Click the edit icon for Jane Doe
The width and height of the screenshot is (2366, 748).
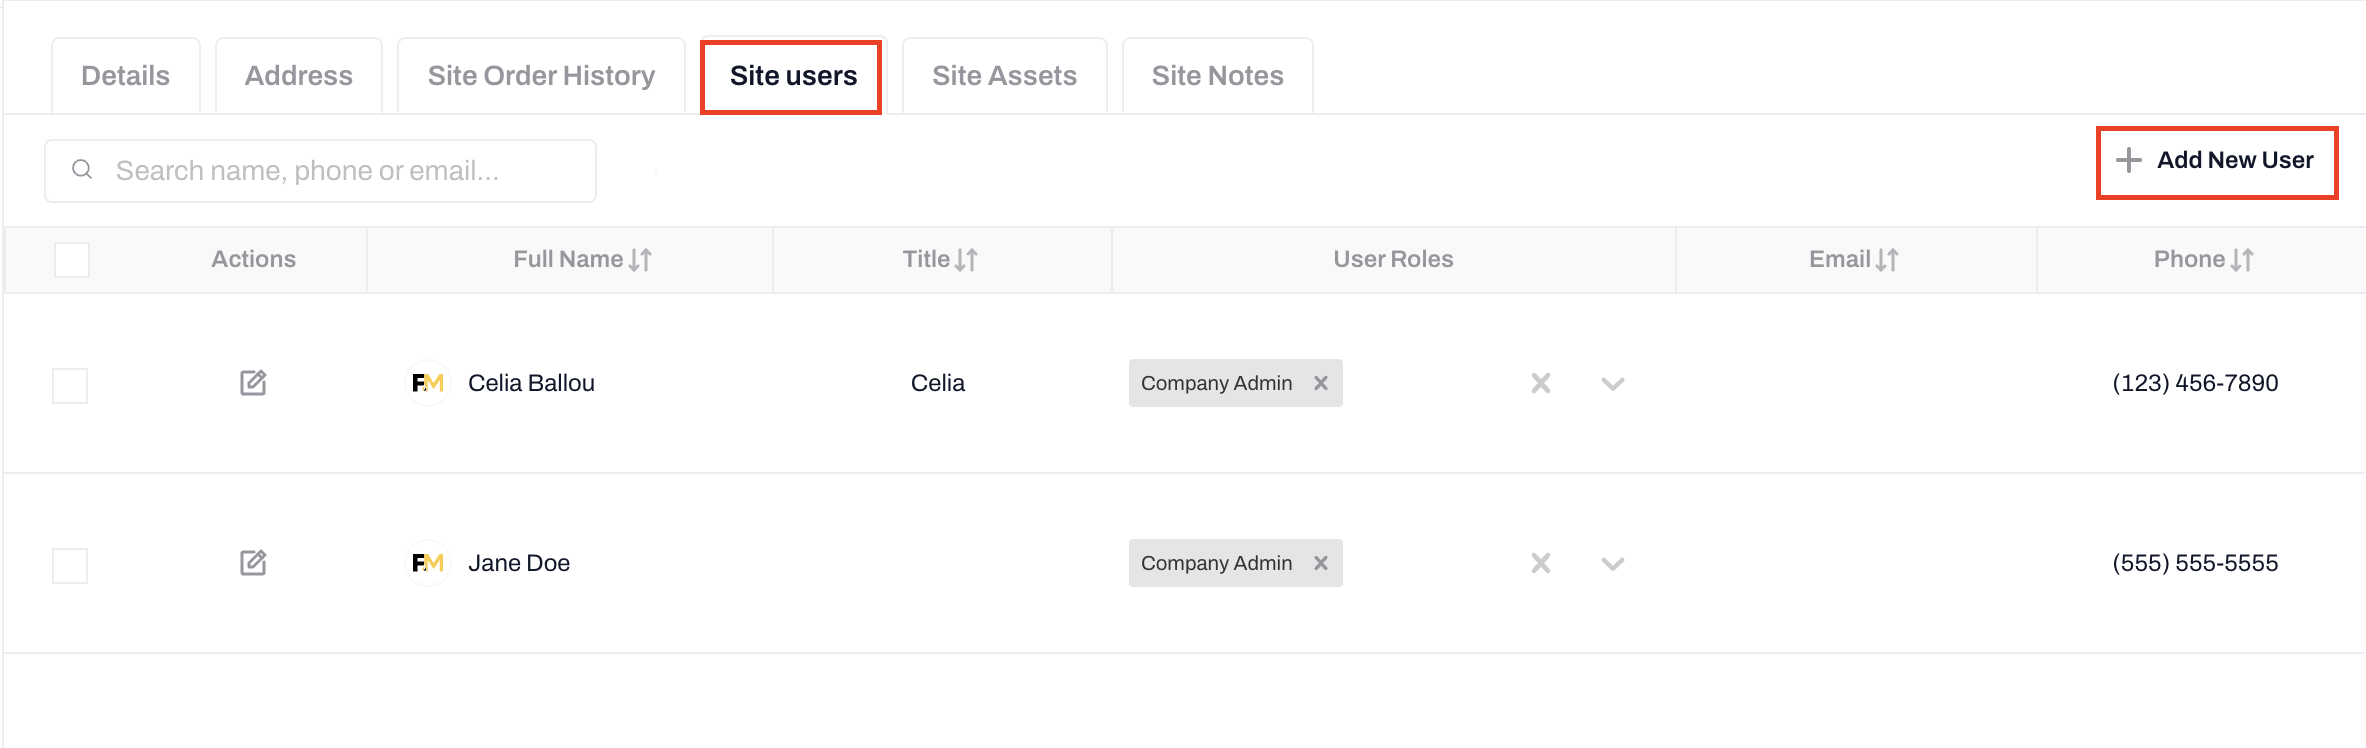click(x=253, y=563)
